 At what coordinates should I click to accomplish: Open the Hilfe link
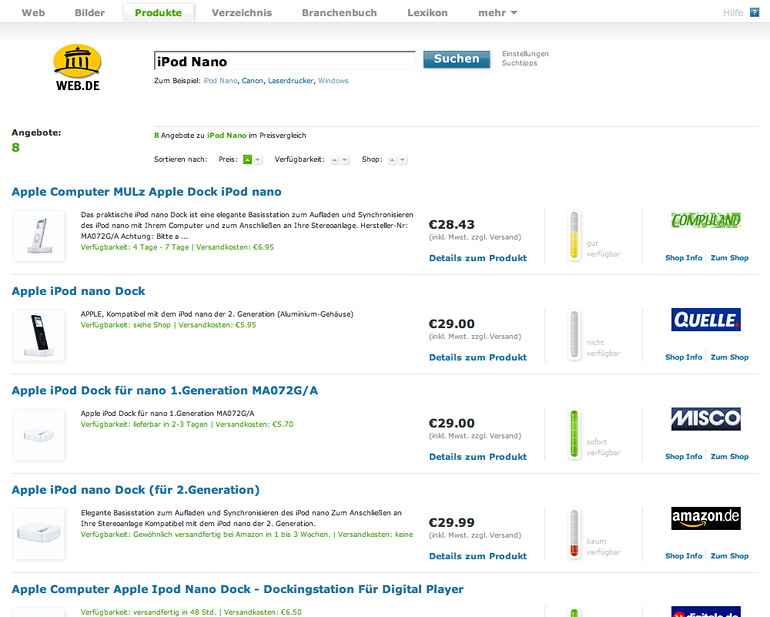pos(733,13)
